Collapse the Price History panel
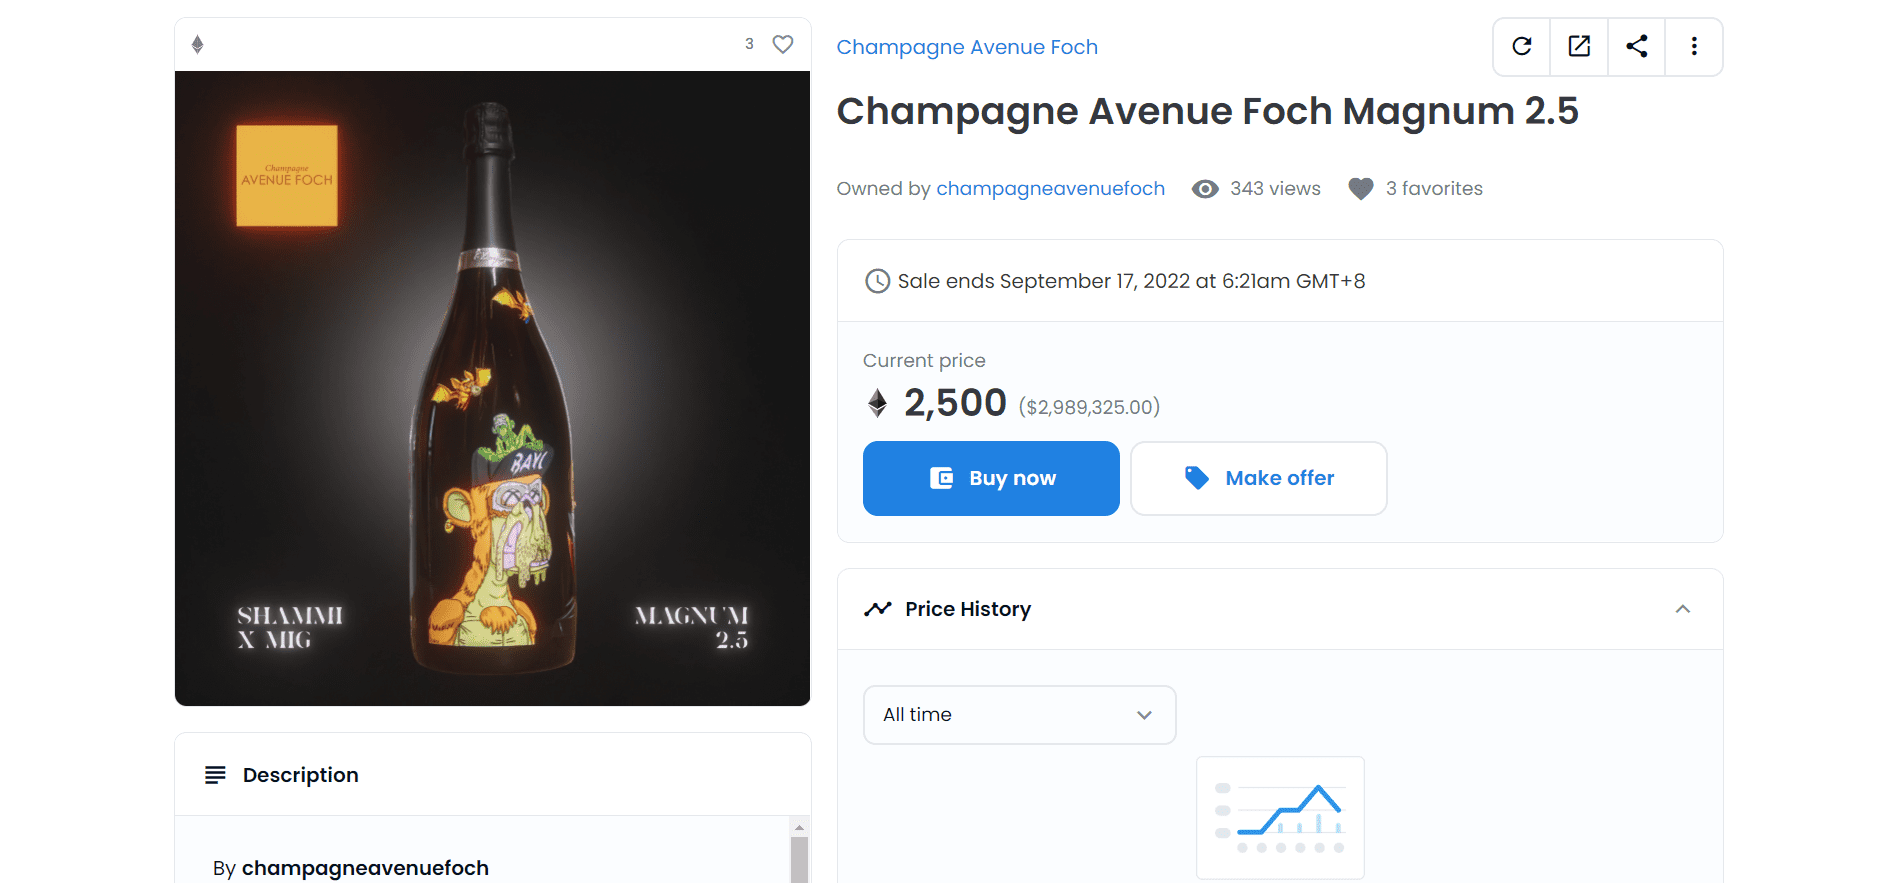 coord(1684,608)
